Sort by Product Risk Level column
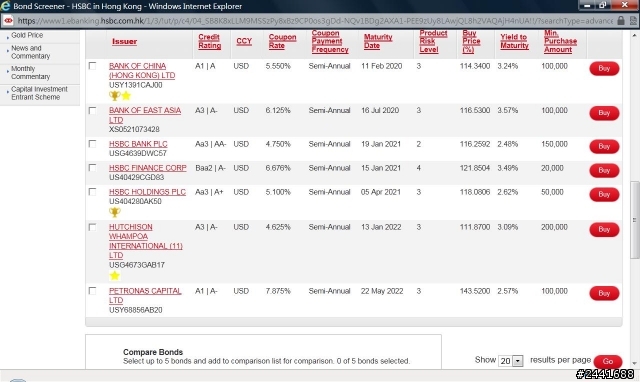Viewport: 640px width, 382px height. point(433,41)
